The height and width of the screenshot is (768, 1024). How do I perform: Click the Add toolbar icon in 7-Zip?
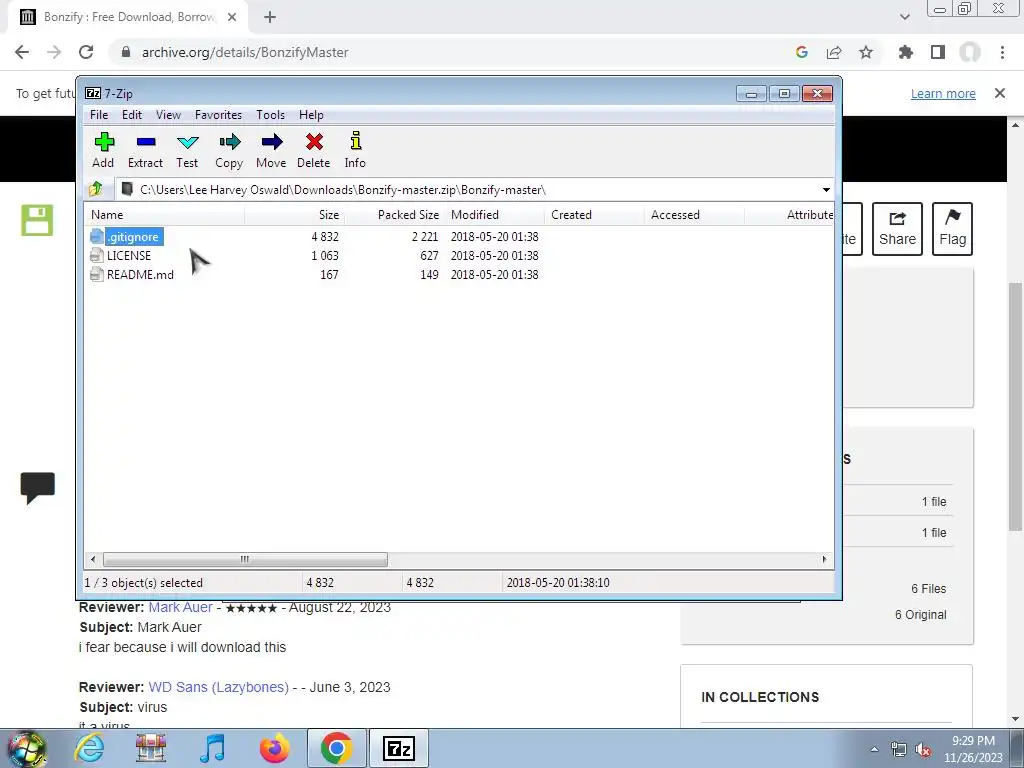tap(103, 150)
